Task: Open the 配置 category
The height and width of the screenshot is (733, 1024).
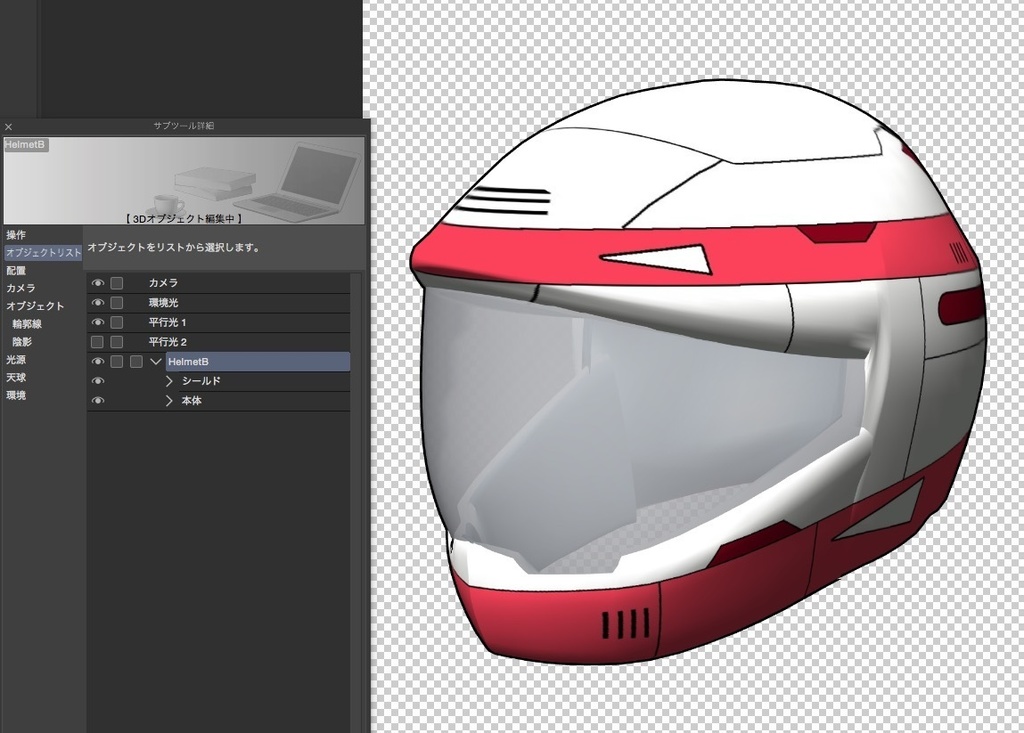Action: click(16, 270)
